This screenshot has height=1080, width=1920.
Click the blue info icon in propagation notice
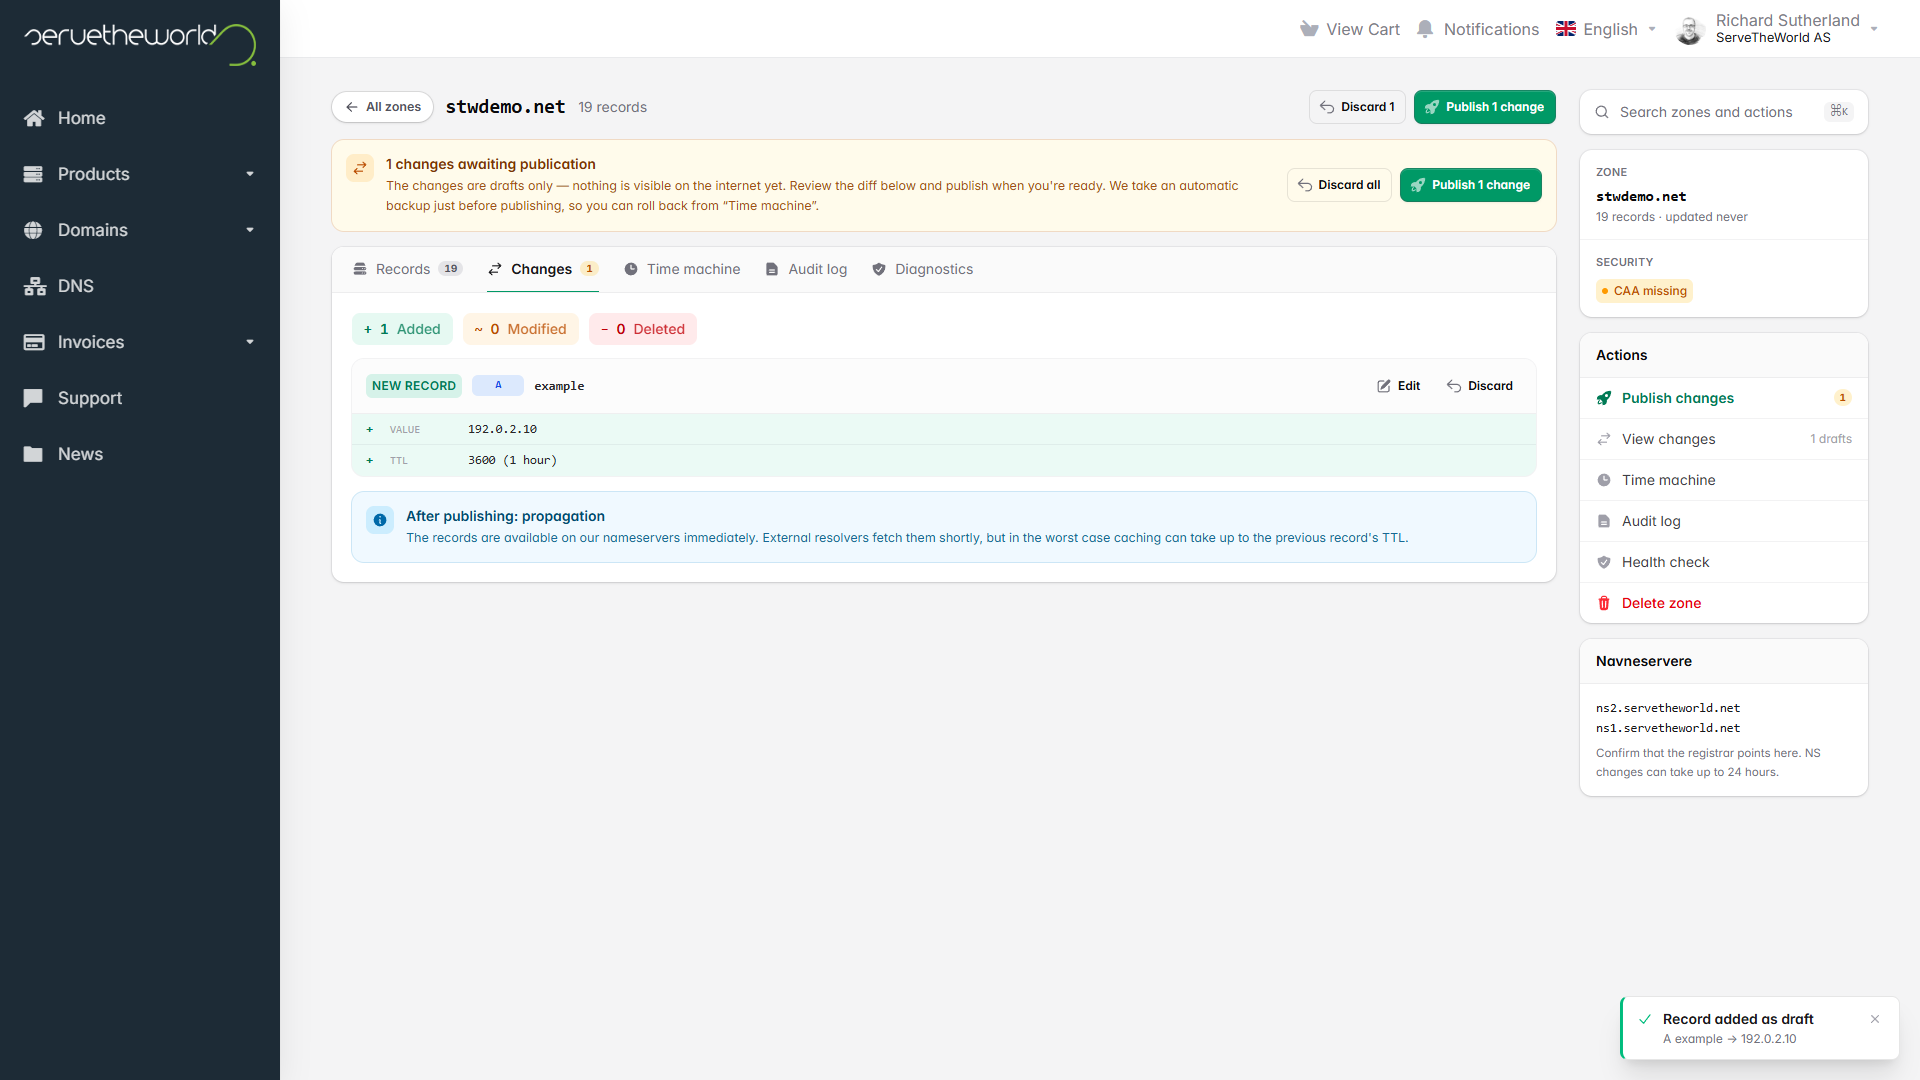coord(380,520)
